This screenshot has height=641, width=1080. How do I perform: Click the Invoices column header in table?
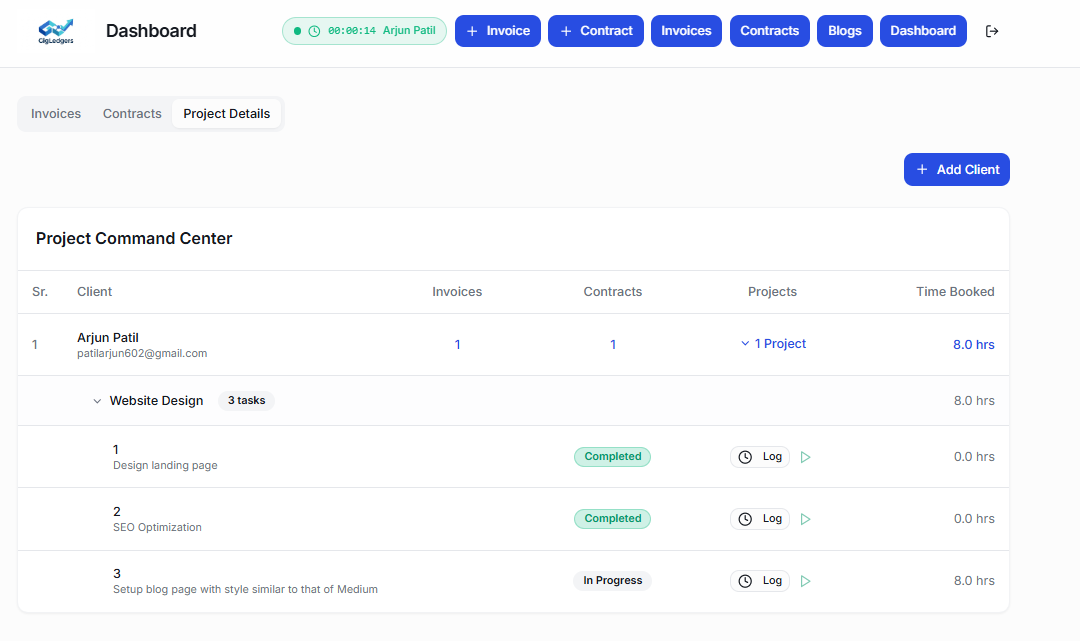457,292
